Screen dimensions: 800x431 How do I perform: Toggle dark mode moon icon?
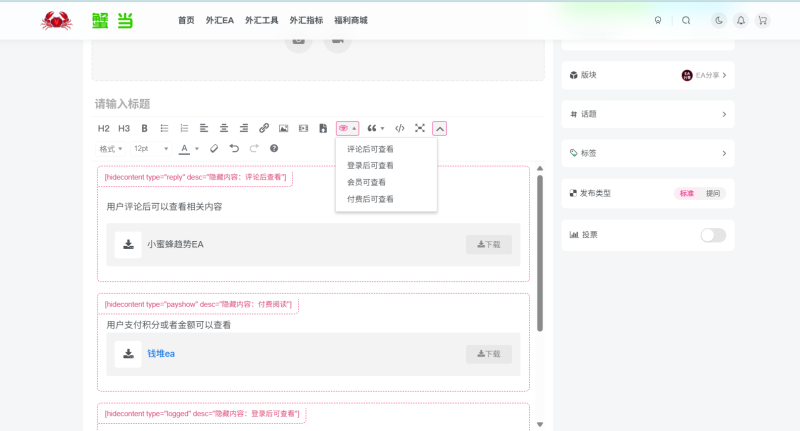point(719,20)
